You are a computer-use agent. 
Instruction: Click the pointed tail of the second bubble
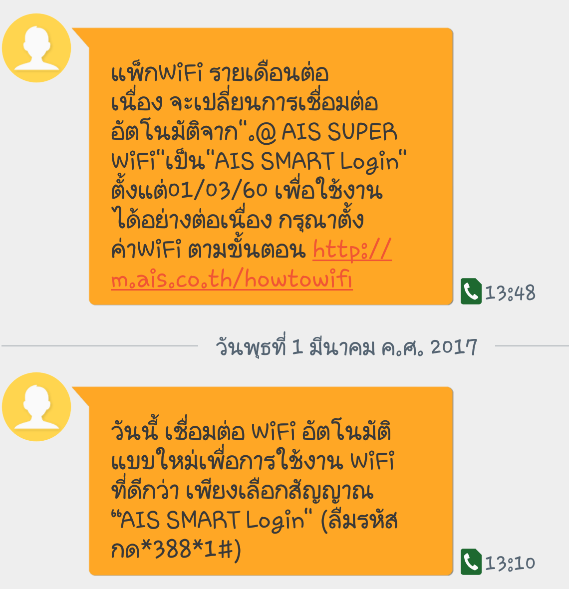[80, 396]
